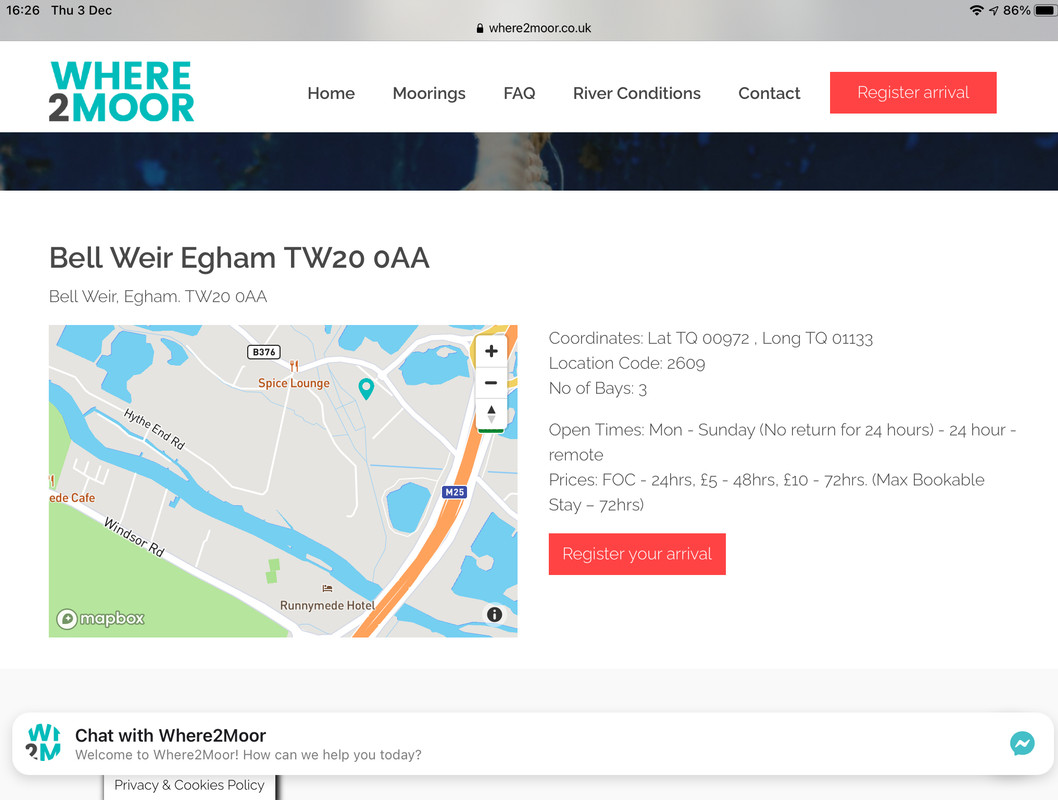
Task: Select the Location Code: 2609 text
Action: click(x=627, y=364)
